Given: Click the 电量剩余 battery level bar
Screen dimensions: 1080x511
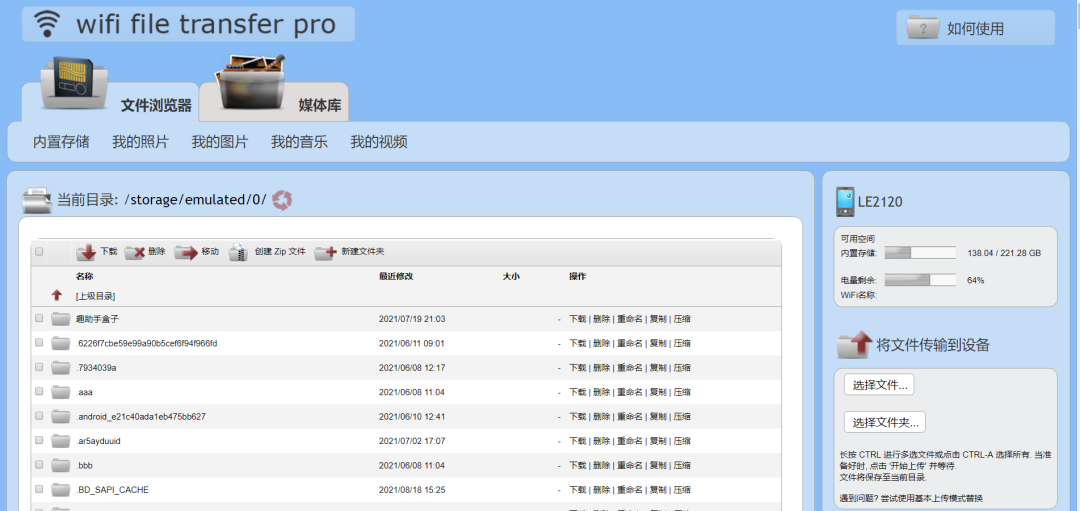Looking at the screenshot, I should click(920, 280).
